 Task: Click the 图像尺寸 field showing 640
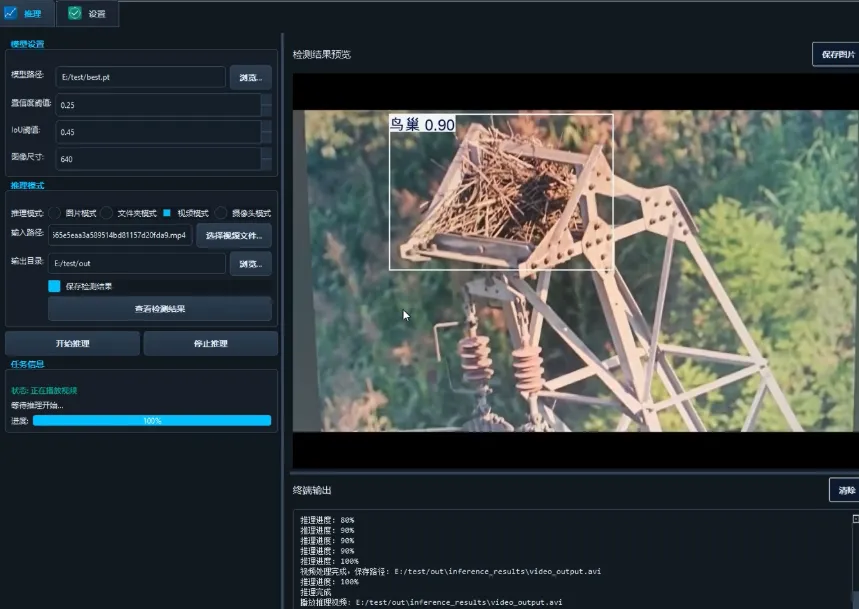pyautogui.click(x=158, y=159)
